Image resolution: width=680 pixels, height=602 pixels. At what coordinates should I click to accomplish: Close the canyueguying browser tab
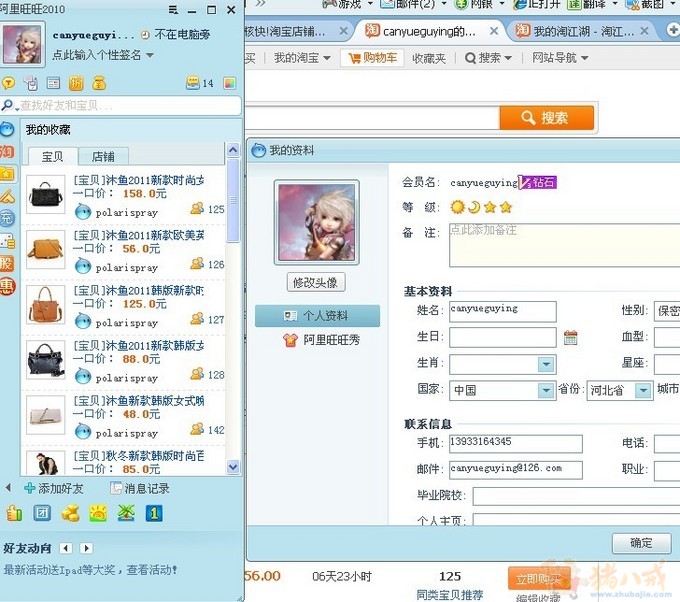(494, 31)
